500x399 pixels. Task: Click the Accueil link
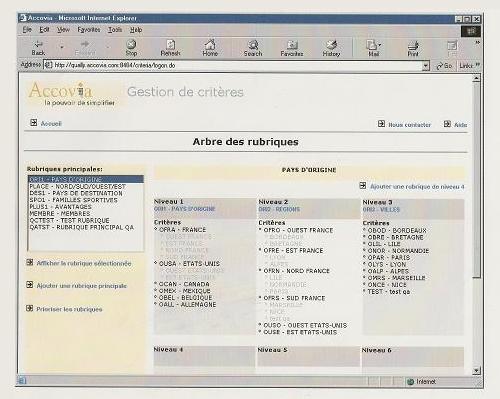coord(51,124)
